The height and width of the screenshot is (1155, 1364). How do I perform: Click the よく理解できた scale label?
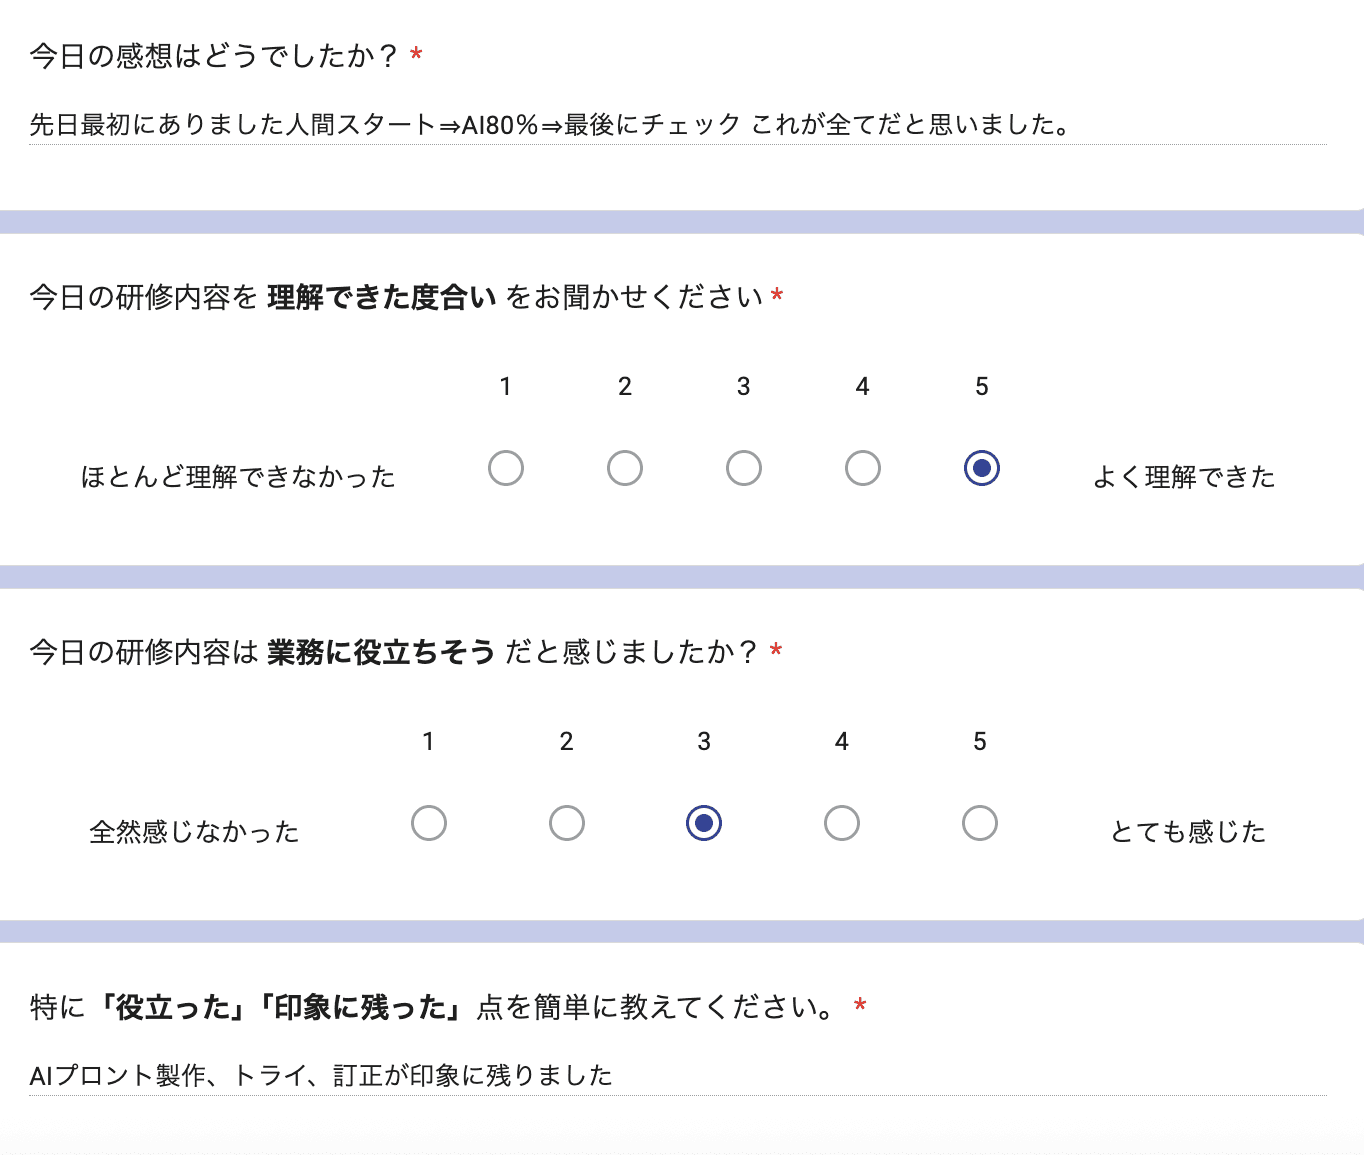(x=1184, y=477)
